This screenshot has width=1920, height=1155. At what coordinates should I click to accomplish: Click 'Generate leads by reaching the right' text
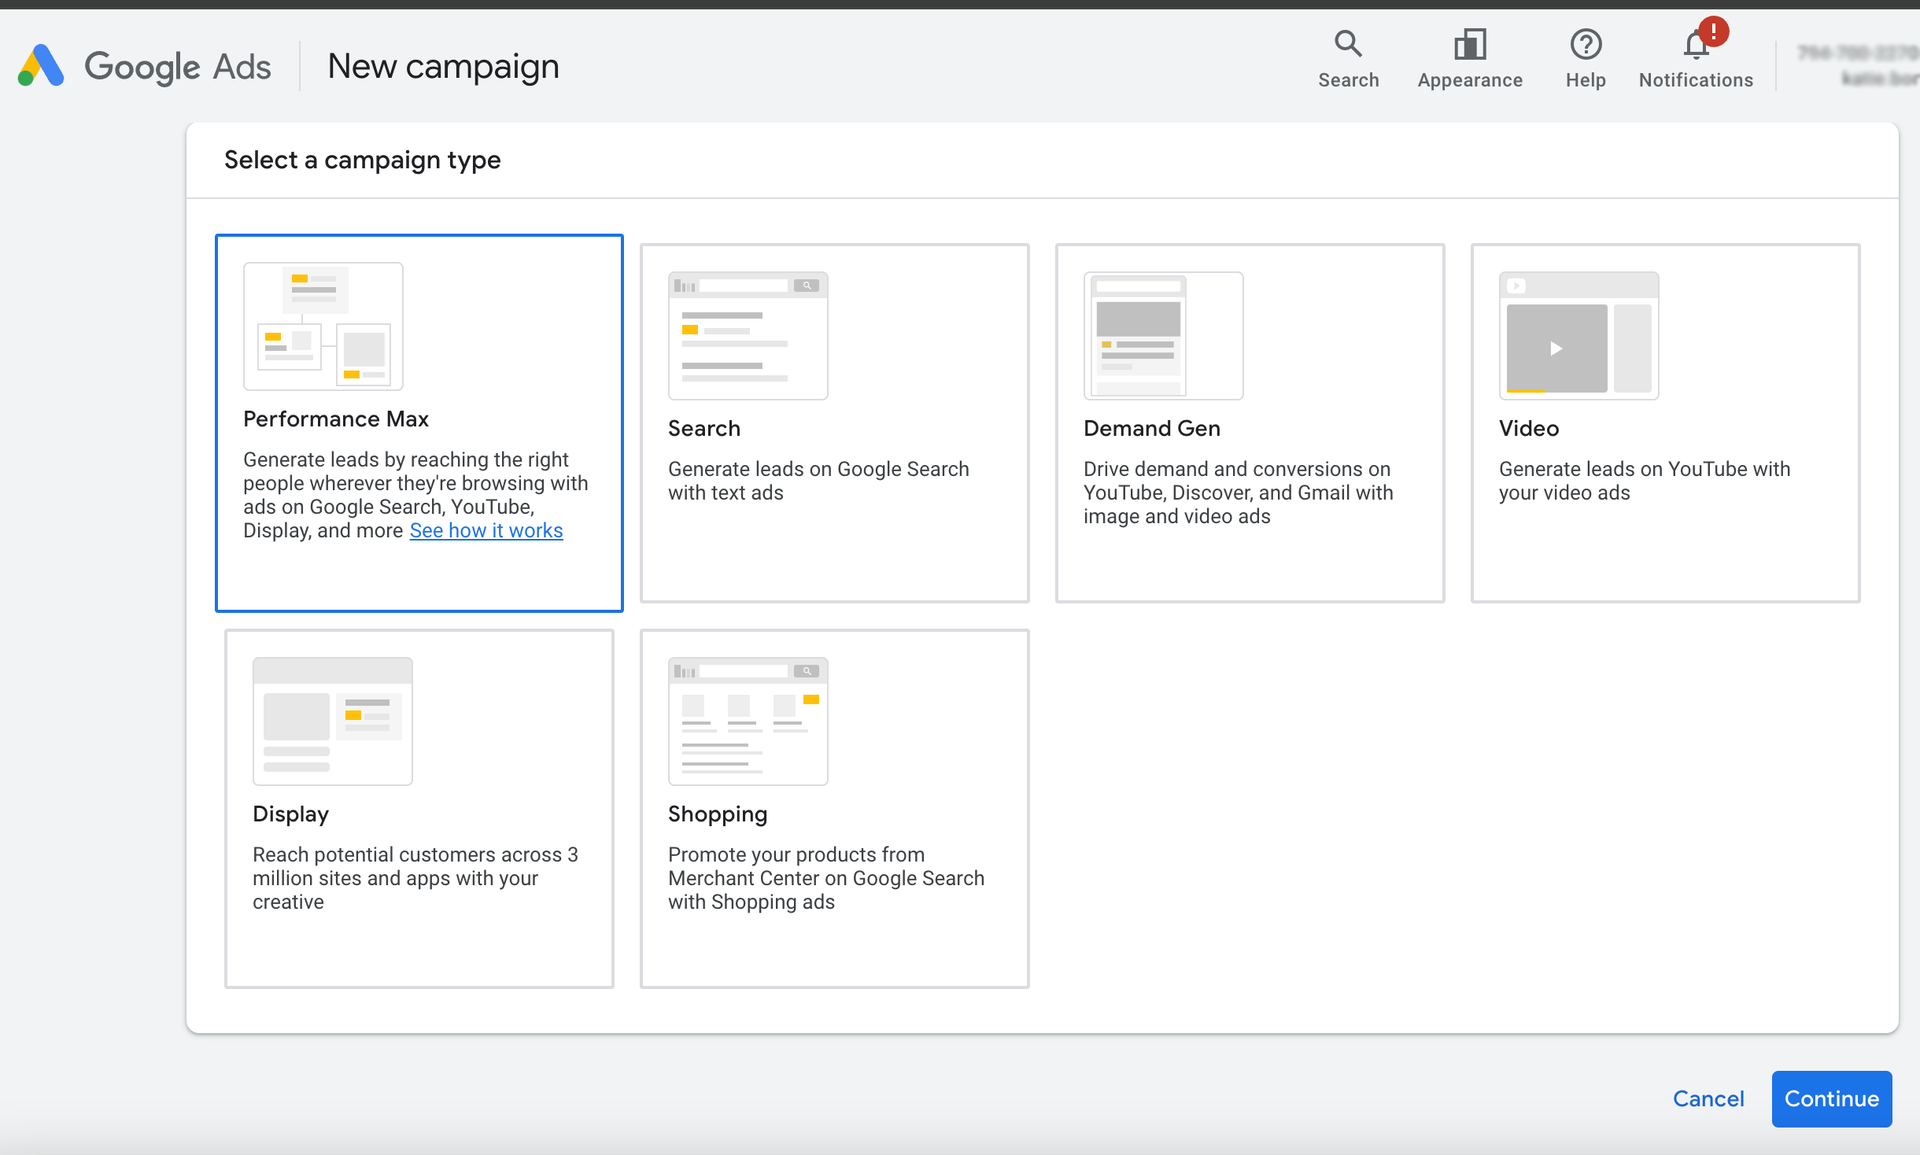415,495
